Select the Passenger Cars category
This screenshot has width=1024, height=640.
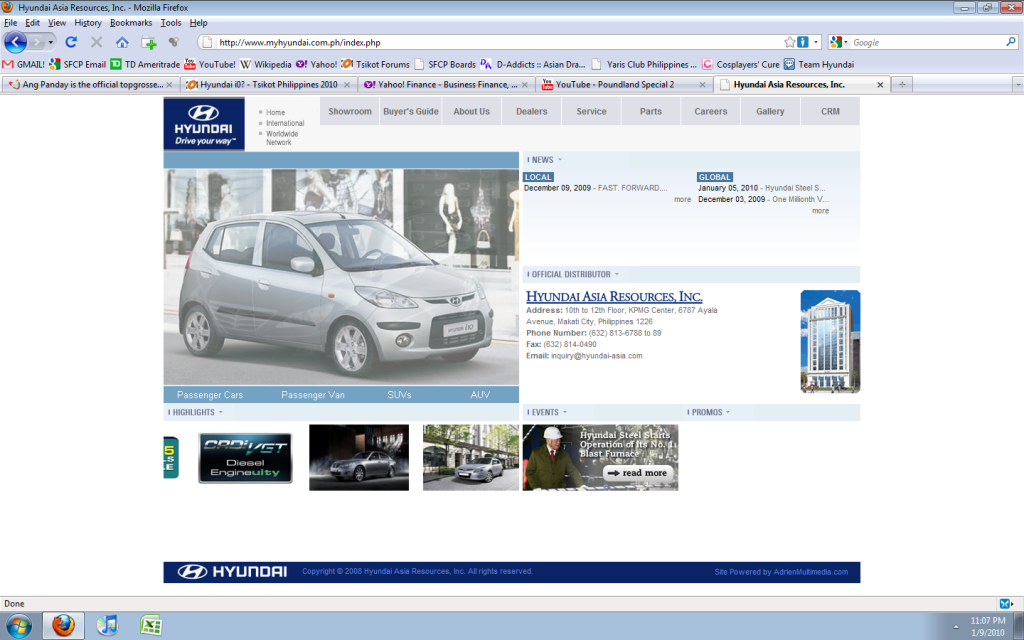(x=210, y=395)
